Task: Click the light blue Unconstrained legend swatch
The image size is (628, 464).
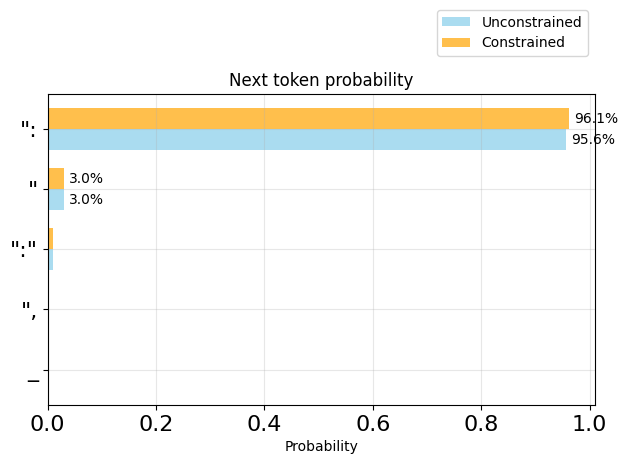Action: coord(456,22)
